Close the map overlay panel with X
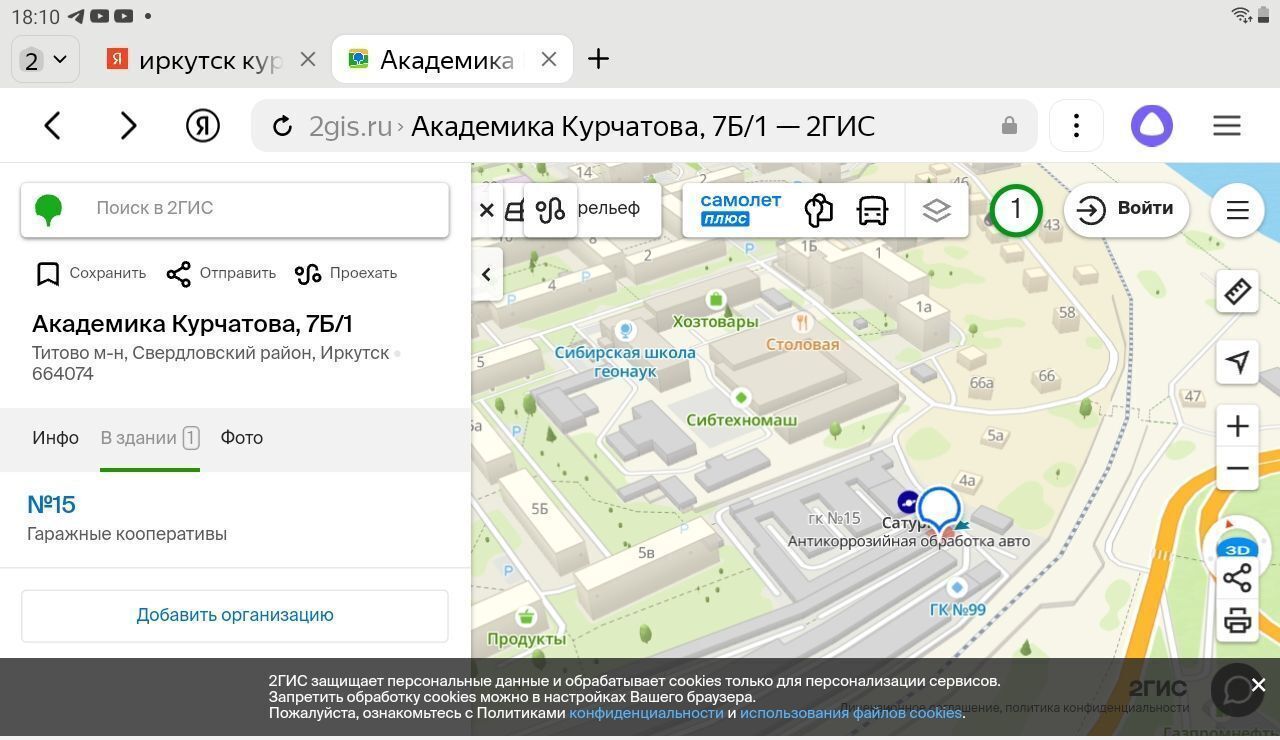The image size is (1280, 740). [x=487, y=210]
